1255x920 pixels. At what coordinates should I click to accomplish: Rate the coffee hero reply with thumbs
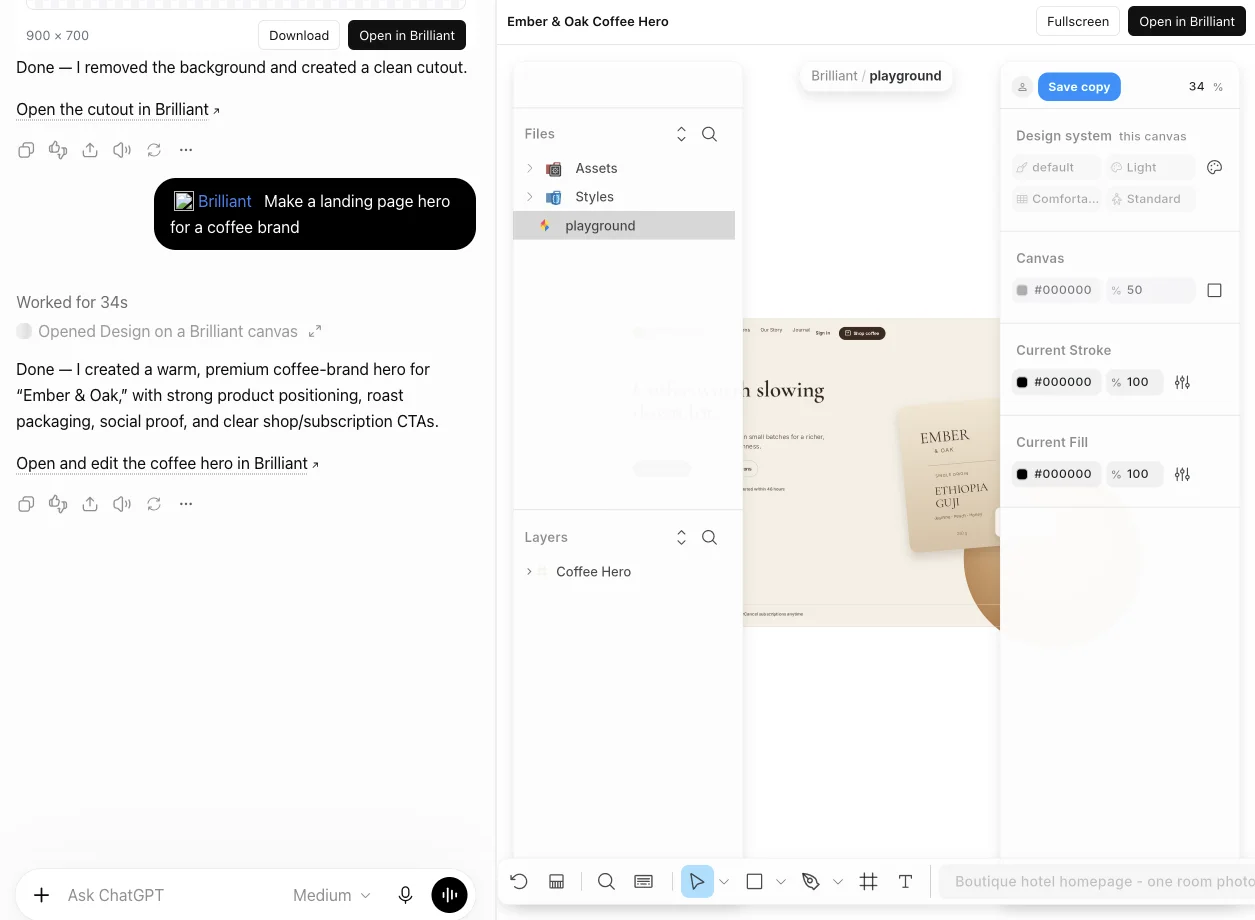pyautogui.click(x=58, y=504)
